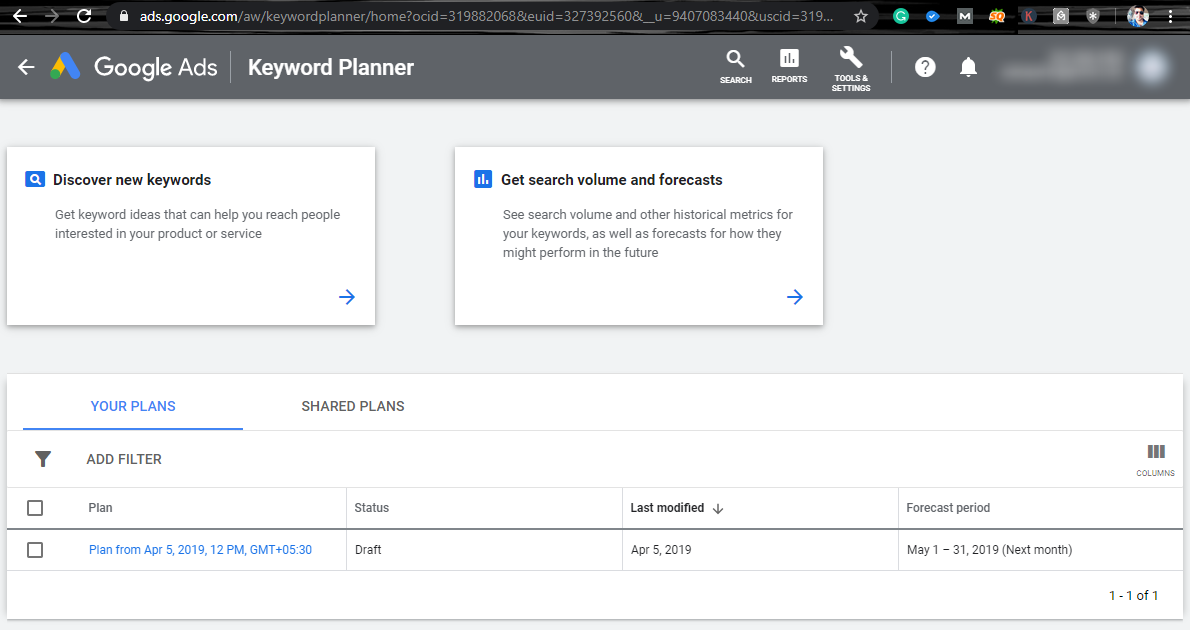Click the site lock icon in address bar

pyautogui.click(x=124, y=16)
